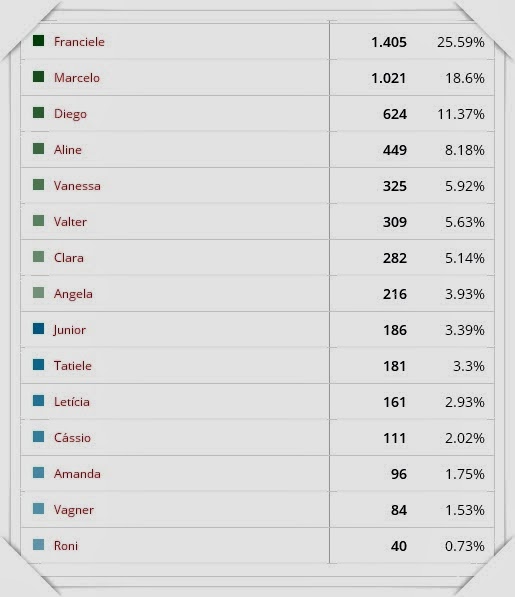
Task: Select the Cássio name link
Action: (x=72, y=437)
